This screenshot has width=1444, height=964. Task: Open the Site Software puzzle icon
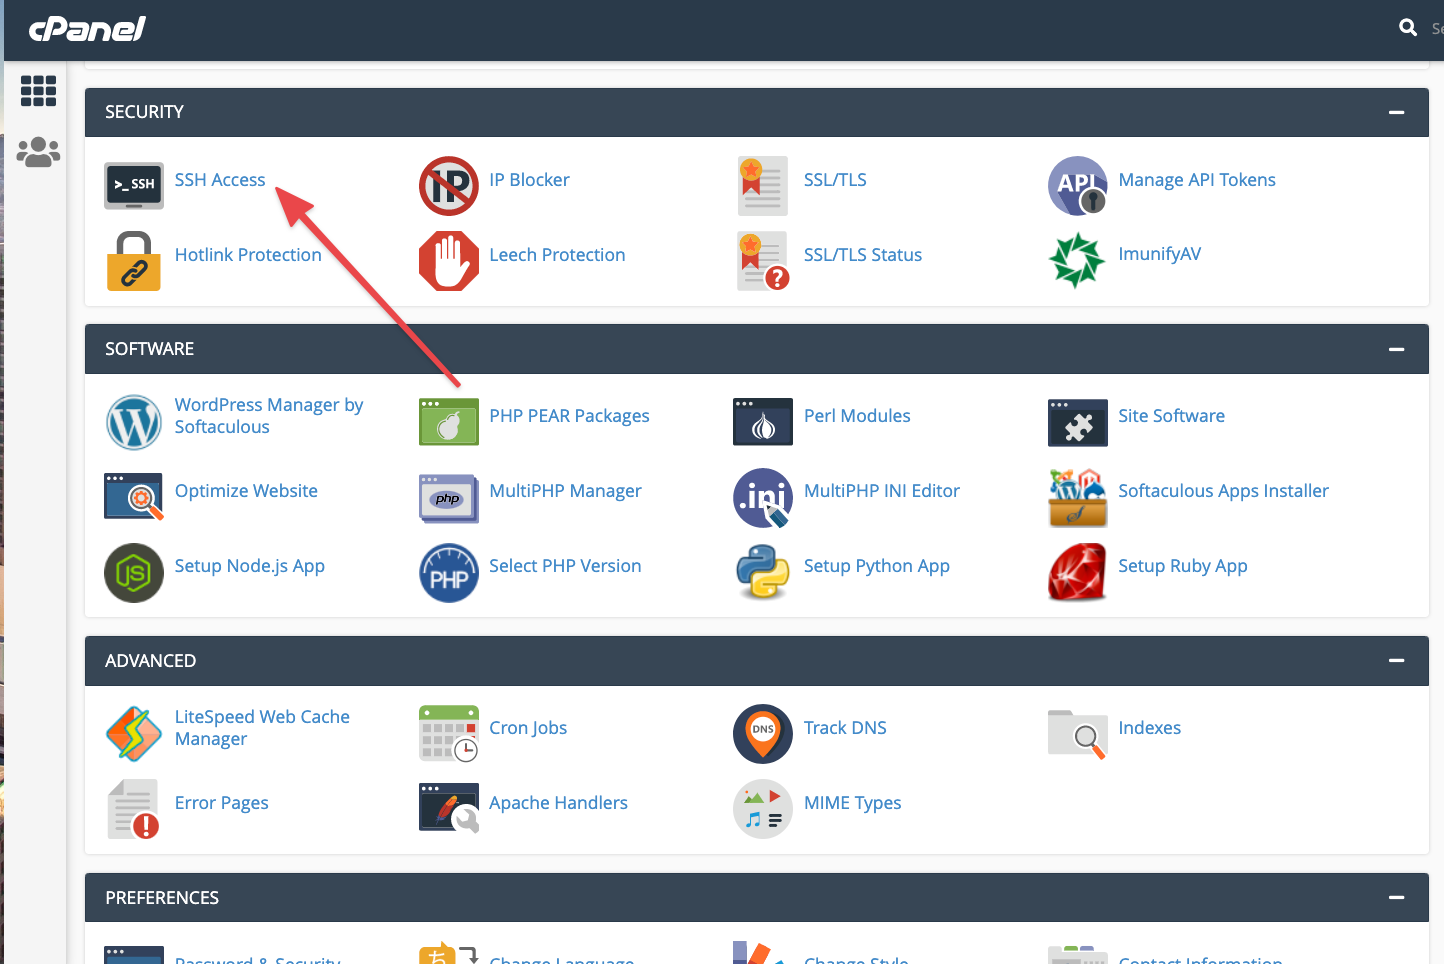(x=1077, y=422)
